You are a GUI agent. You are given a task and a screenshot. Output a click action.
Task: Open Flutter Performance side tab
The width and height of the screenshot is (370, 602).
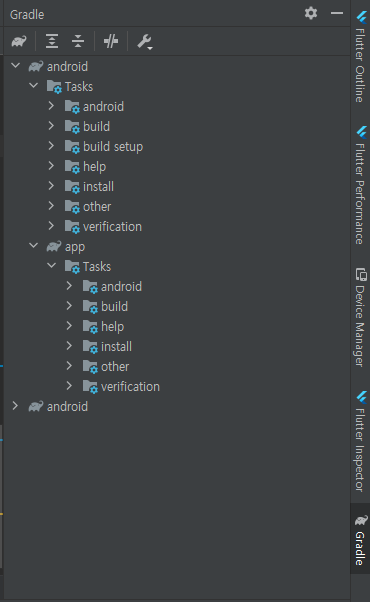360,185
